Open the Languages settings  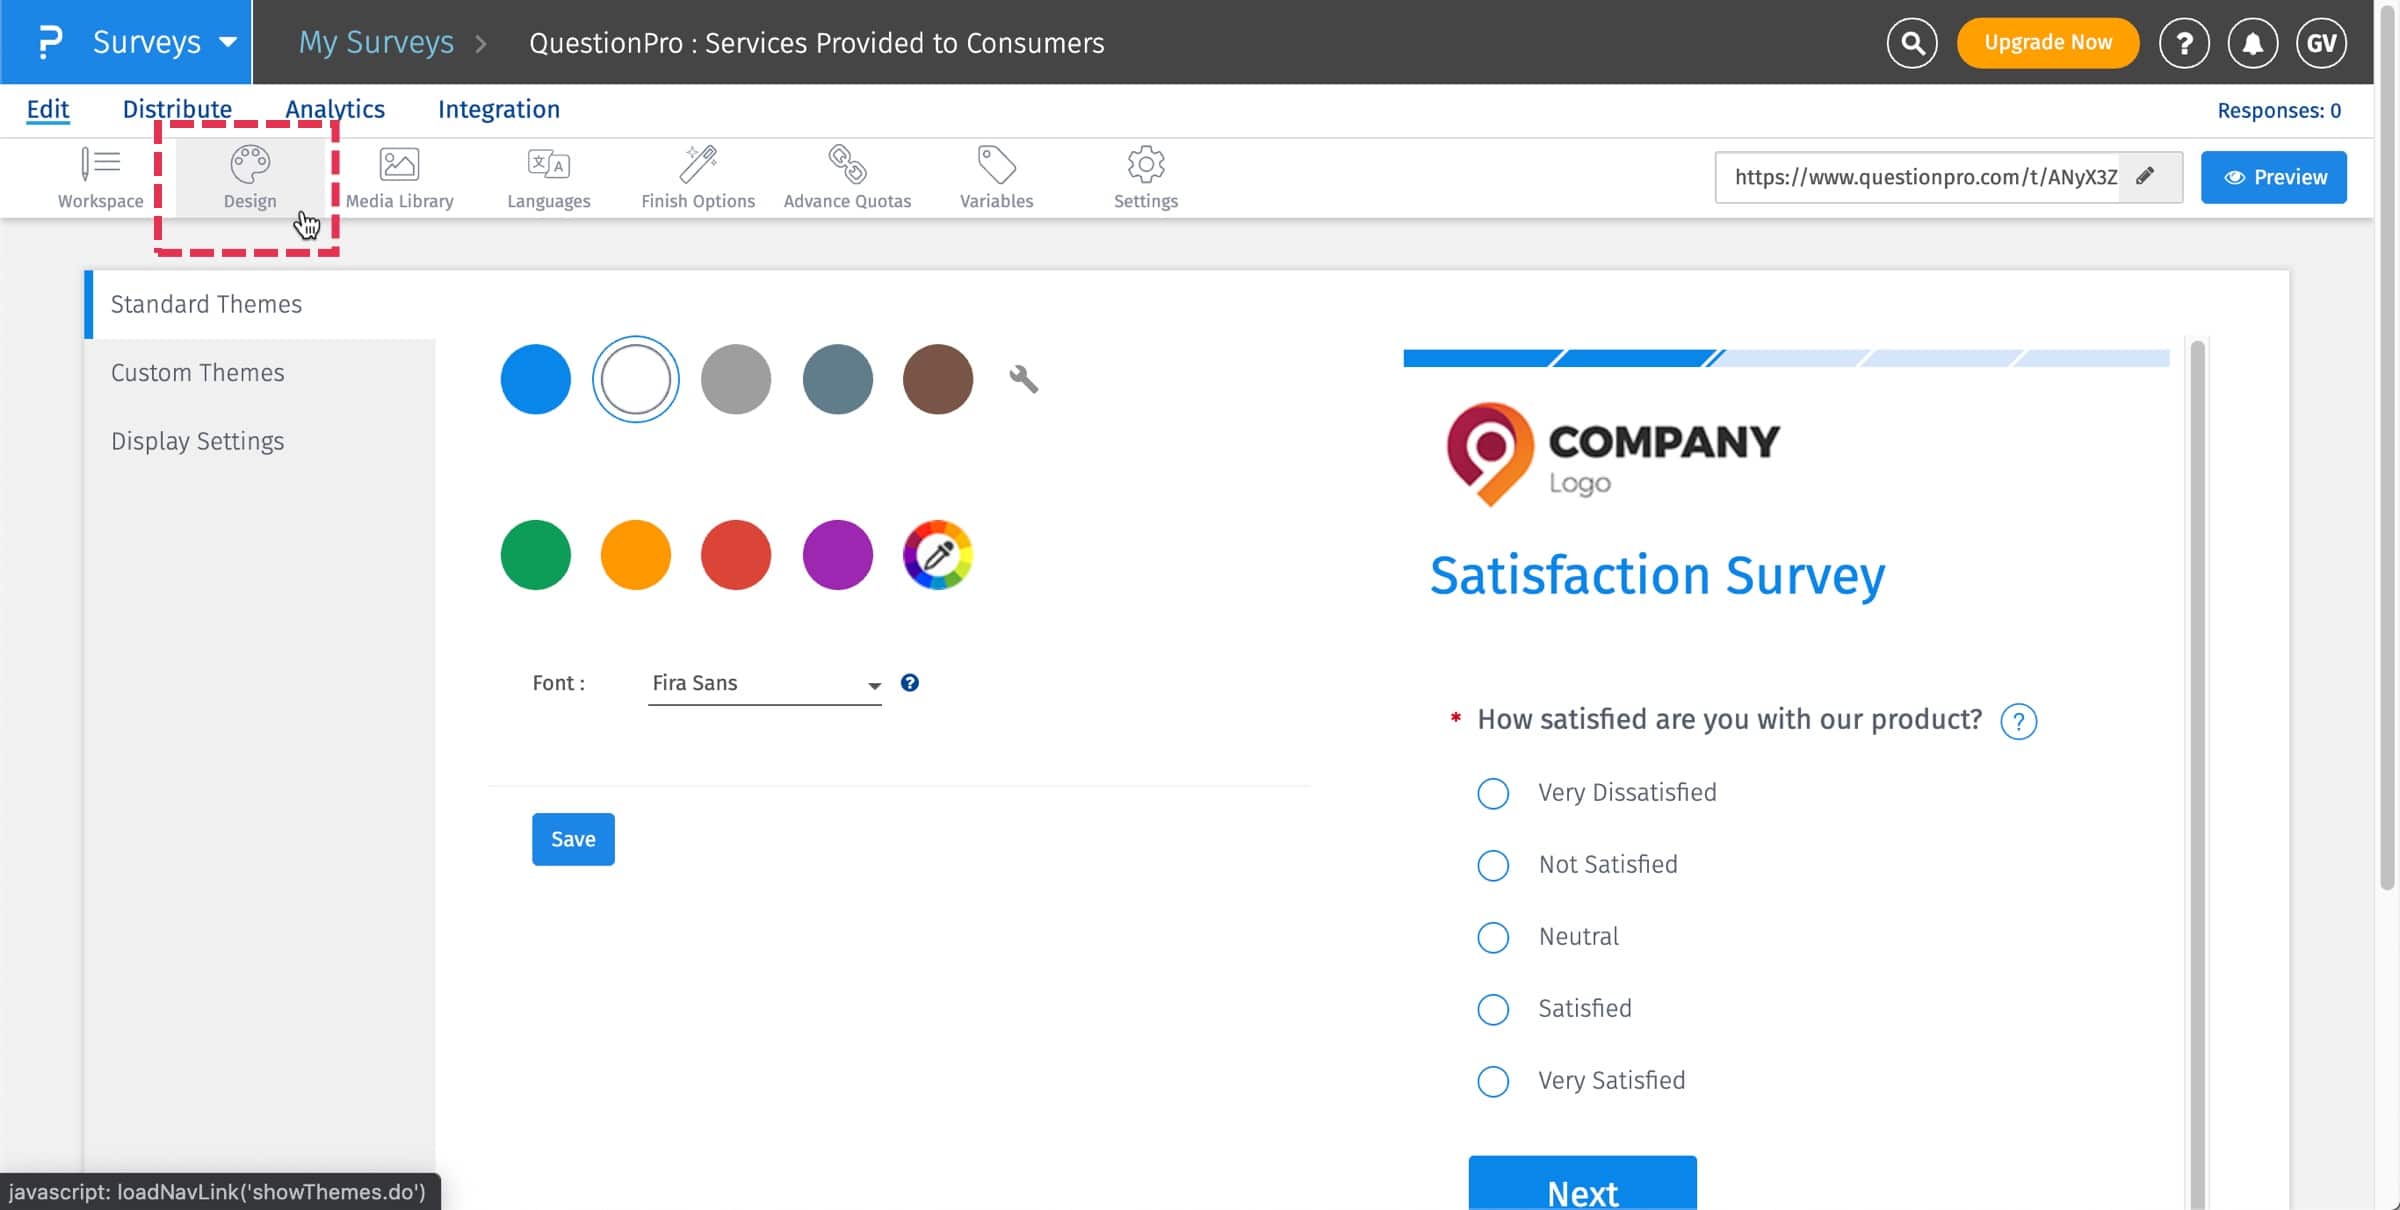coord(548,177)
